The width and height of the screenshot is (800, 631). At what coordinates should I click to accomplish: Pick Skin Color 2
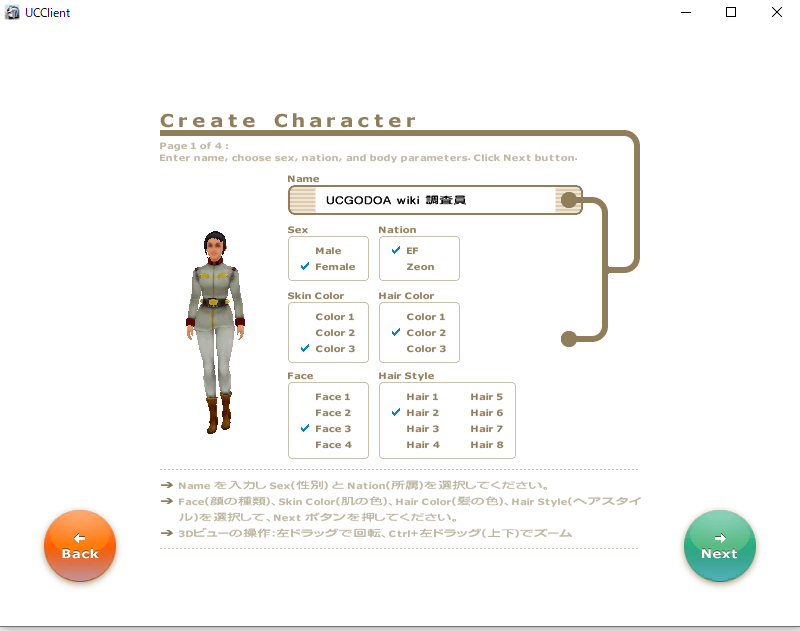[335, 332]
